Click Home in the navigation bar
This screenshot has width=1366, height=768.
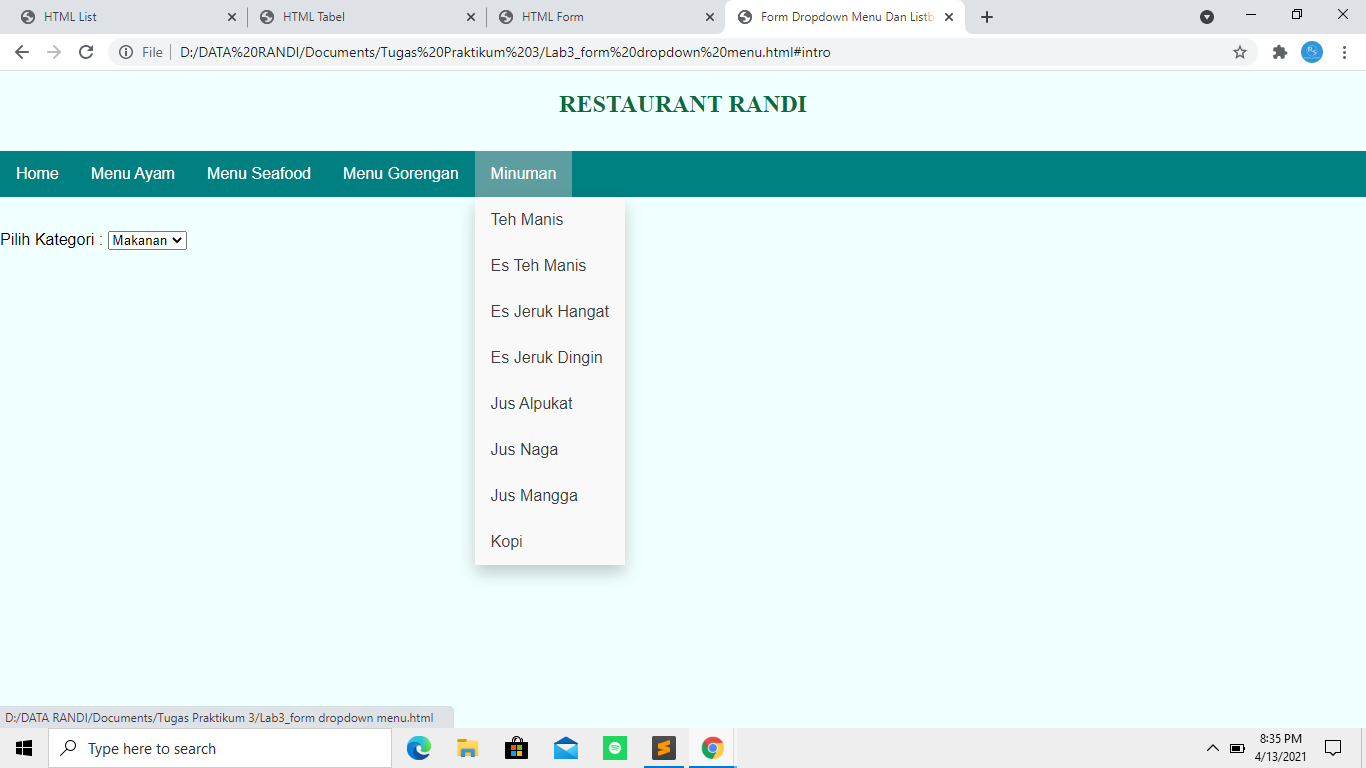click(x=36, y=173)
